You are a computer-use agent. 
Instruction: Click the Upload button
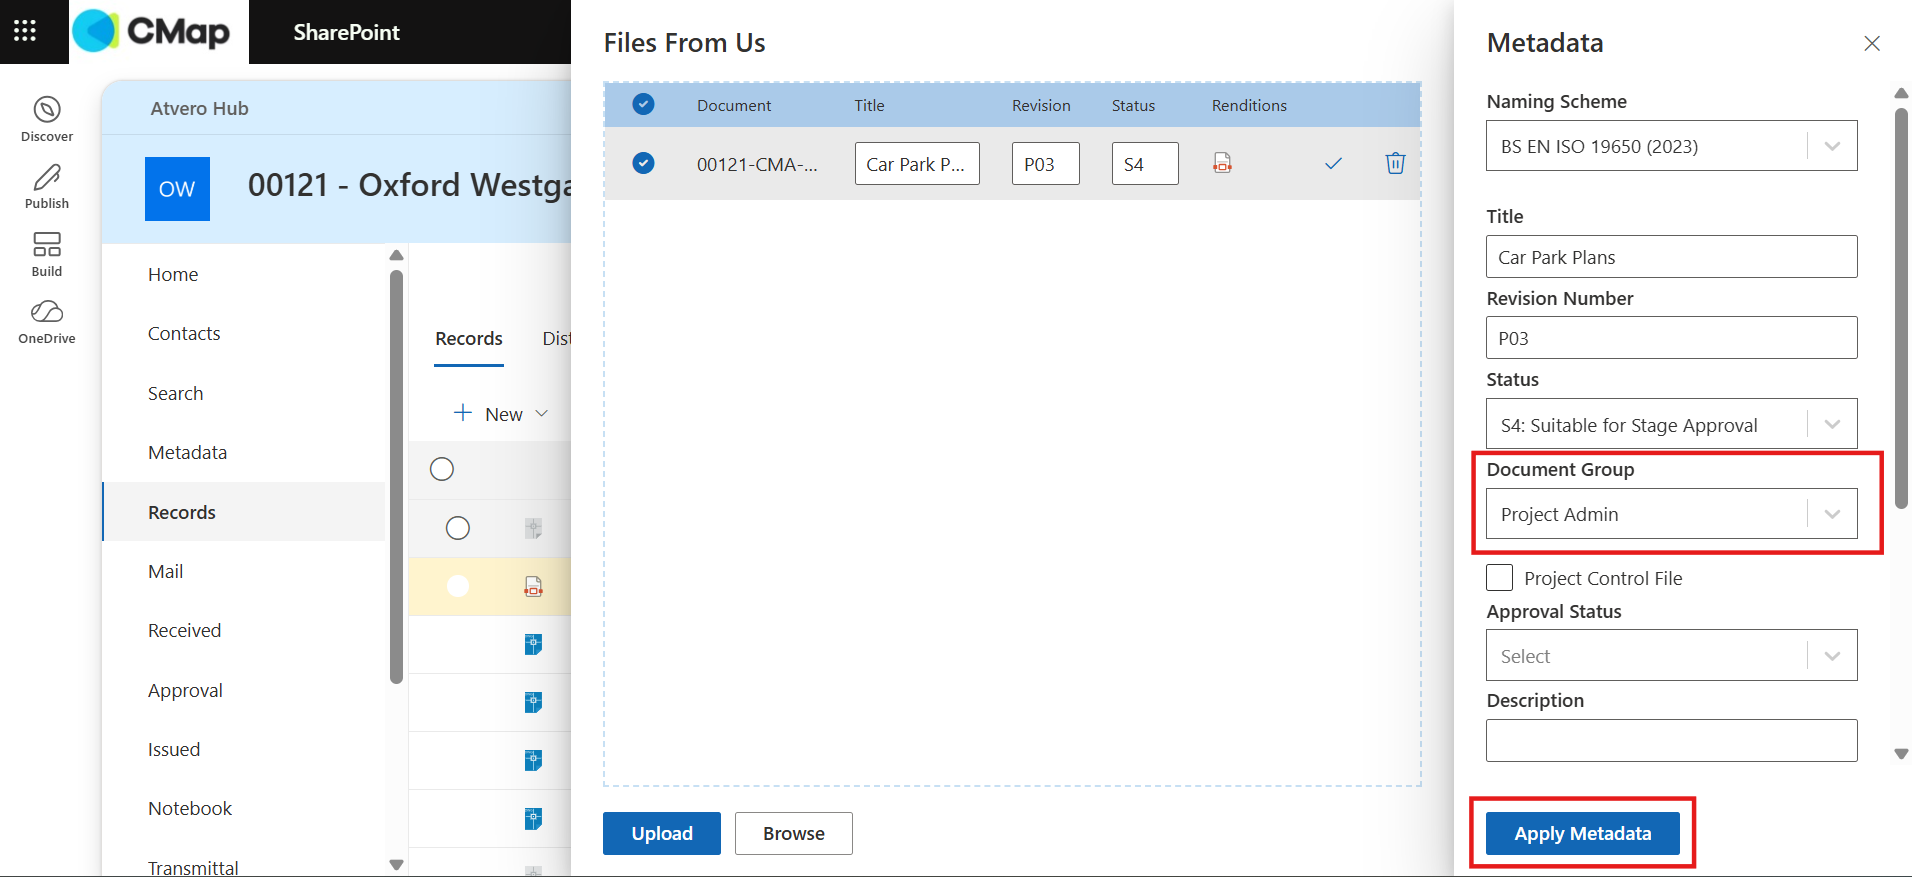coord(662,833)
